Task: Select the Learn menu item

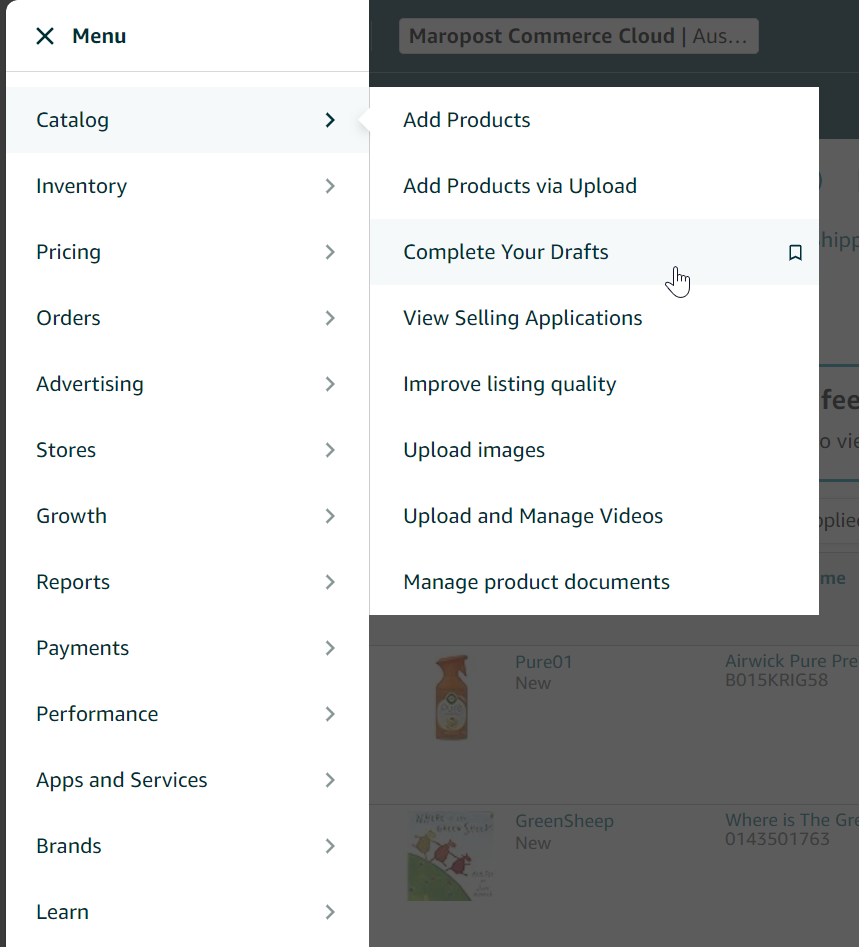Action: tap(187, 912)
